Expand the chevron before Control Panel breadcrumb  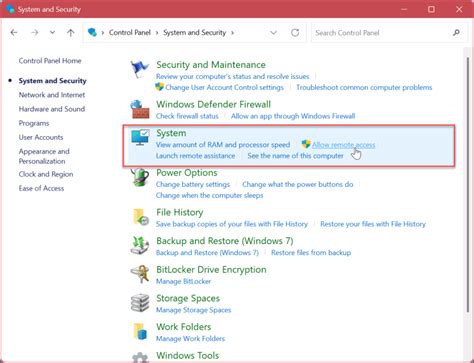pyautogui.click(x=103, y=33)
